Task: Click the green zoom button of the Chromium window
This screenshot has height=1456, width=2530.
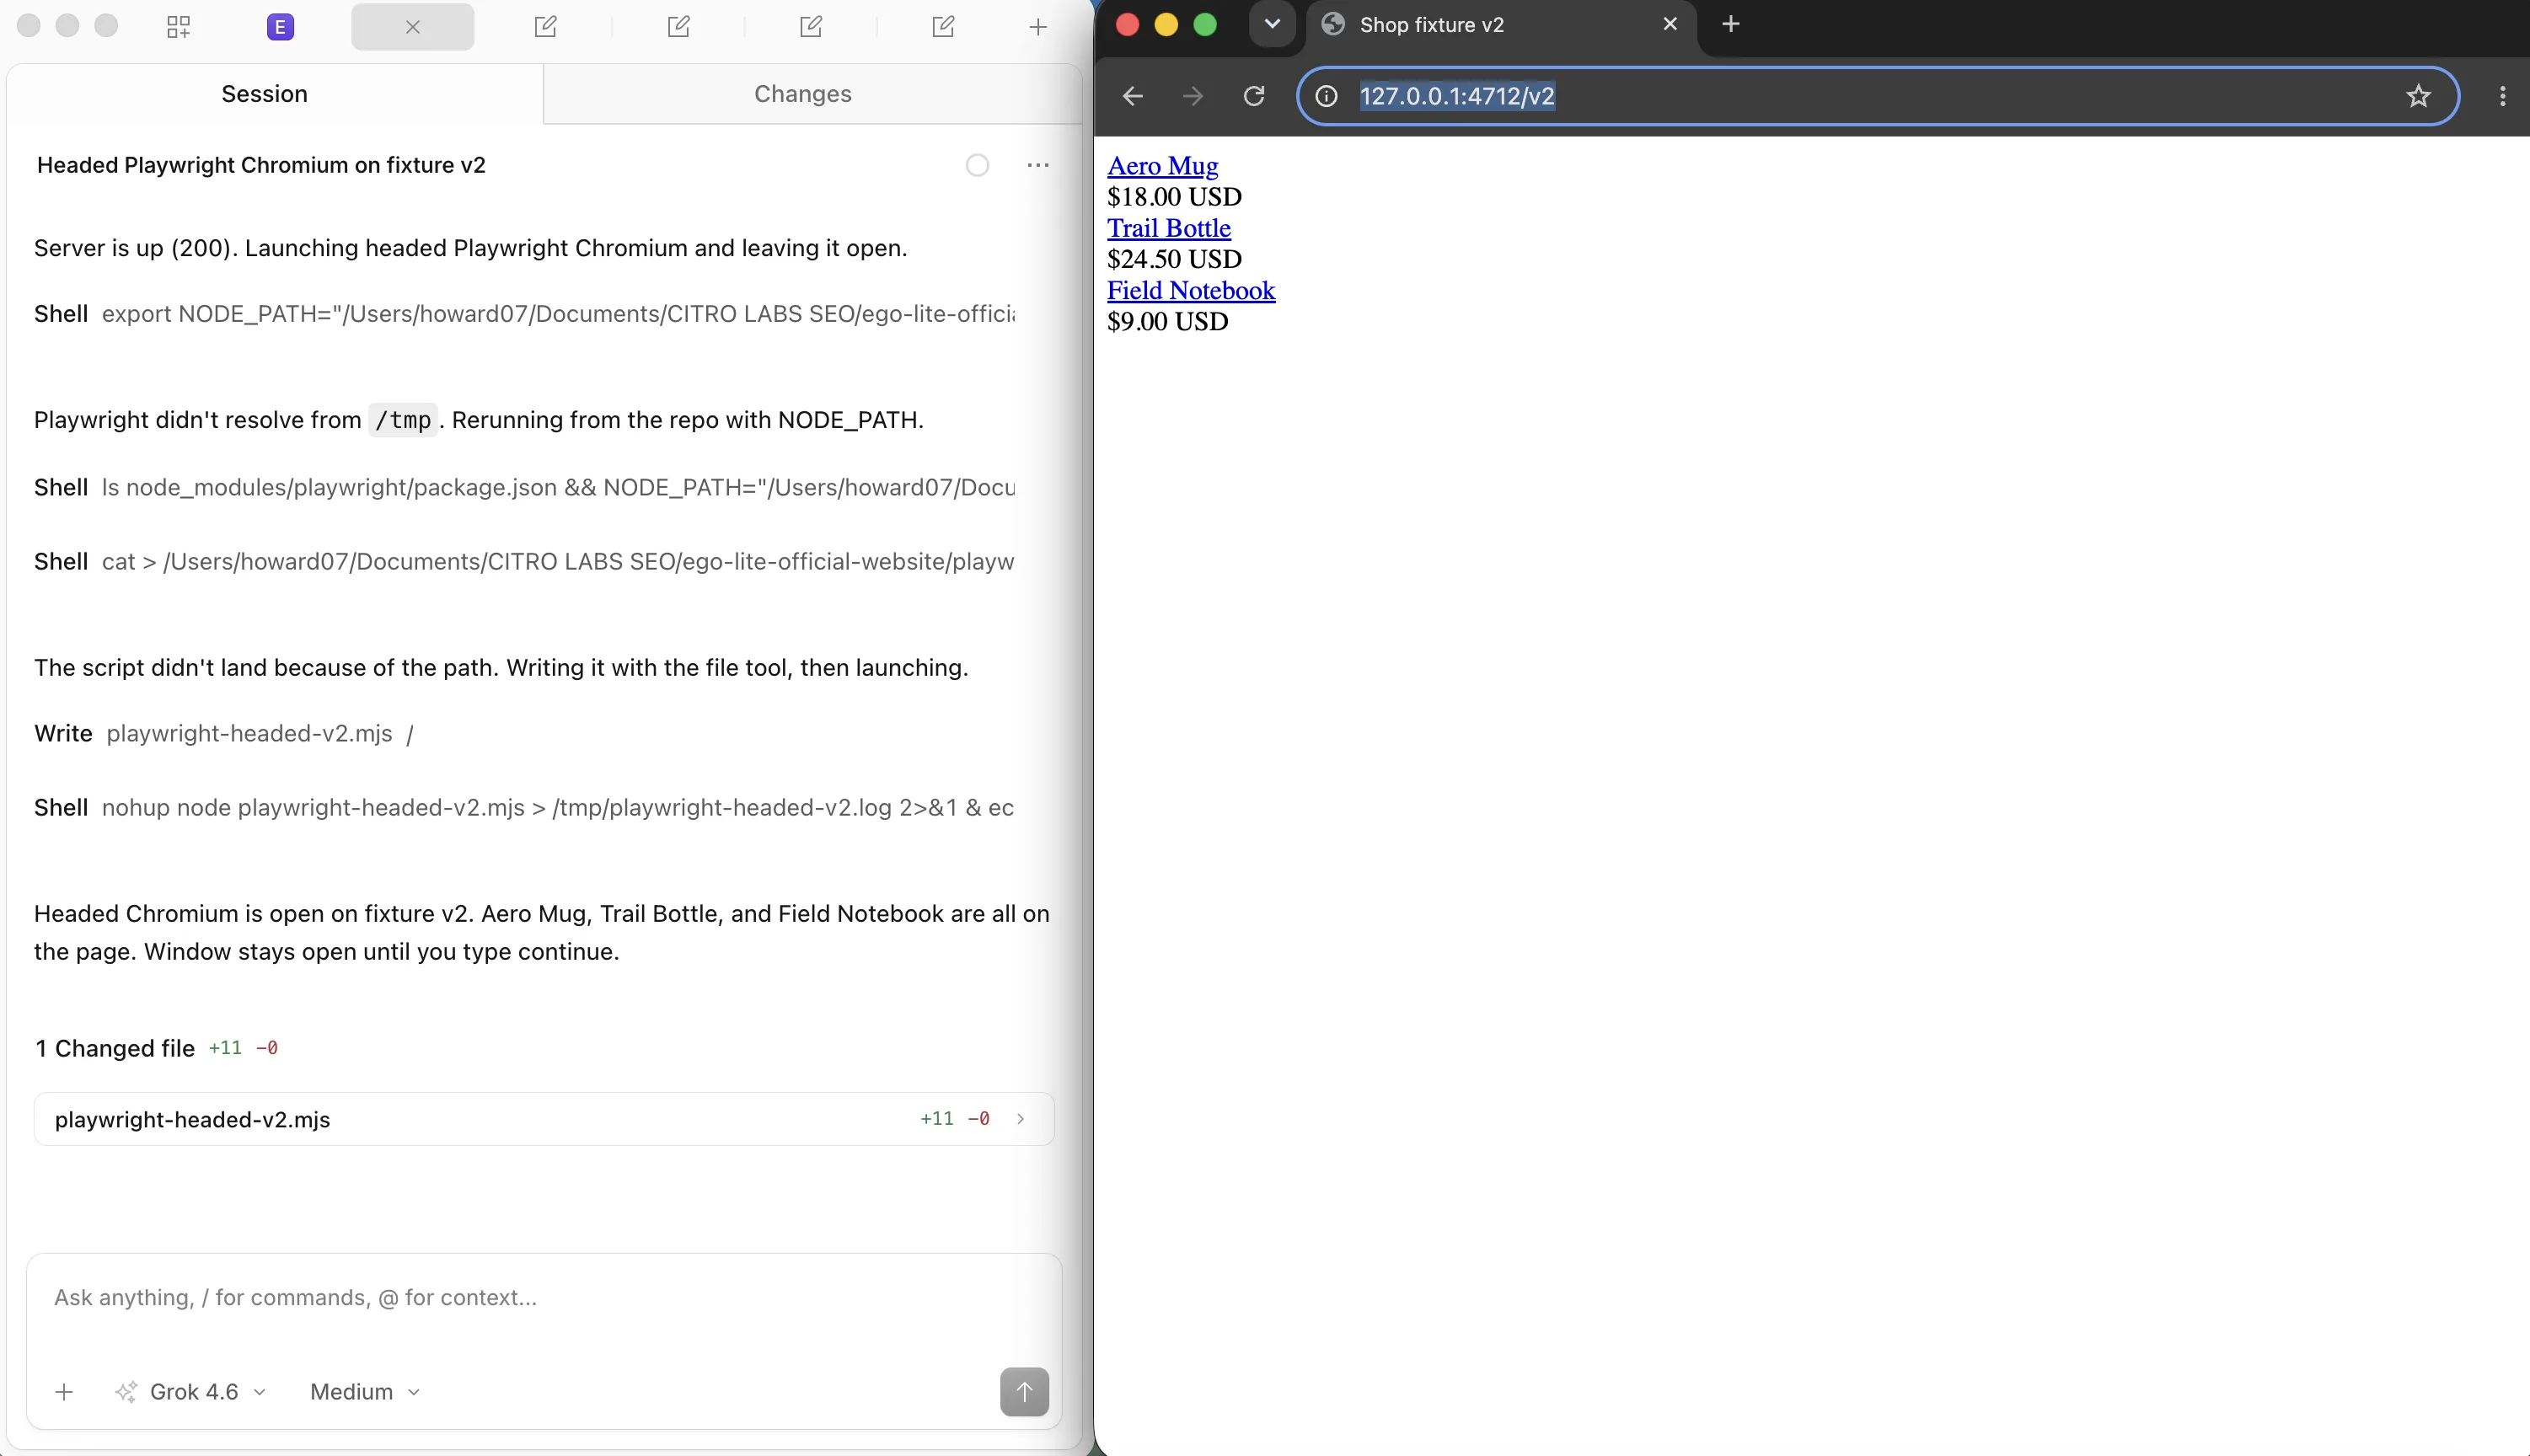Action: coord(1205,24)
